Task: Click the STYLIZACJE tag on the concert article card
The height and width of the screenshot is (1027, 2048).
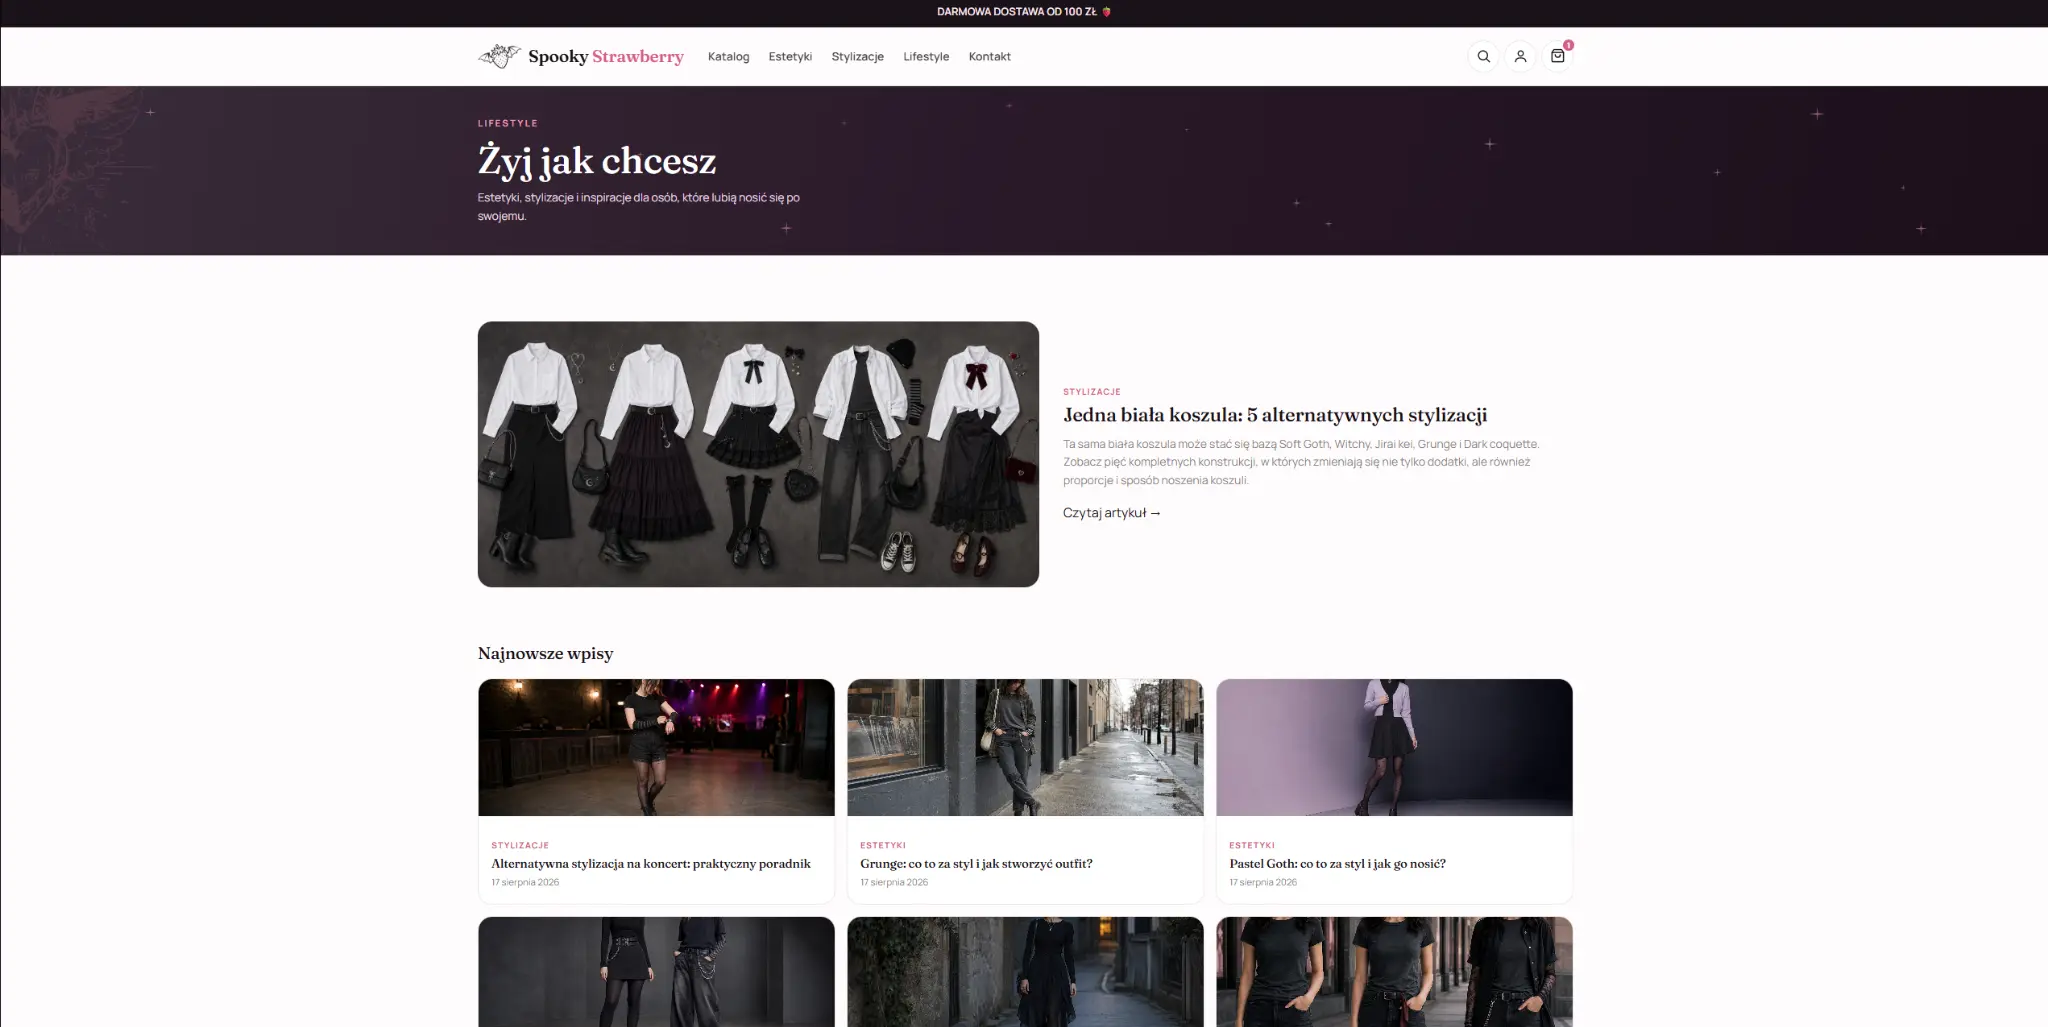Action: tap(520, 845)
